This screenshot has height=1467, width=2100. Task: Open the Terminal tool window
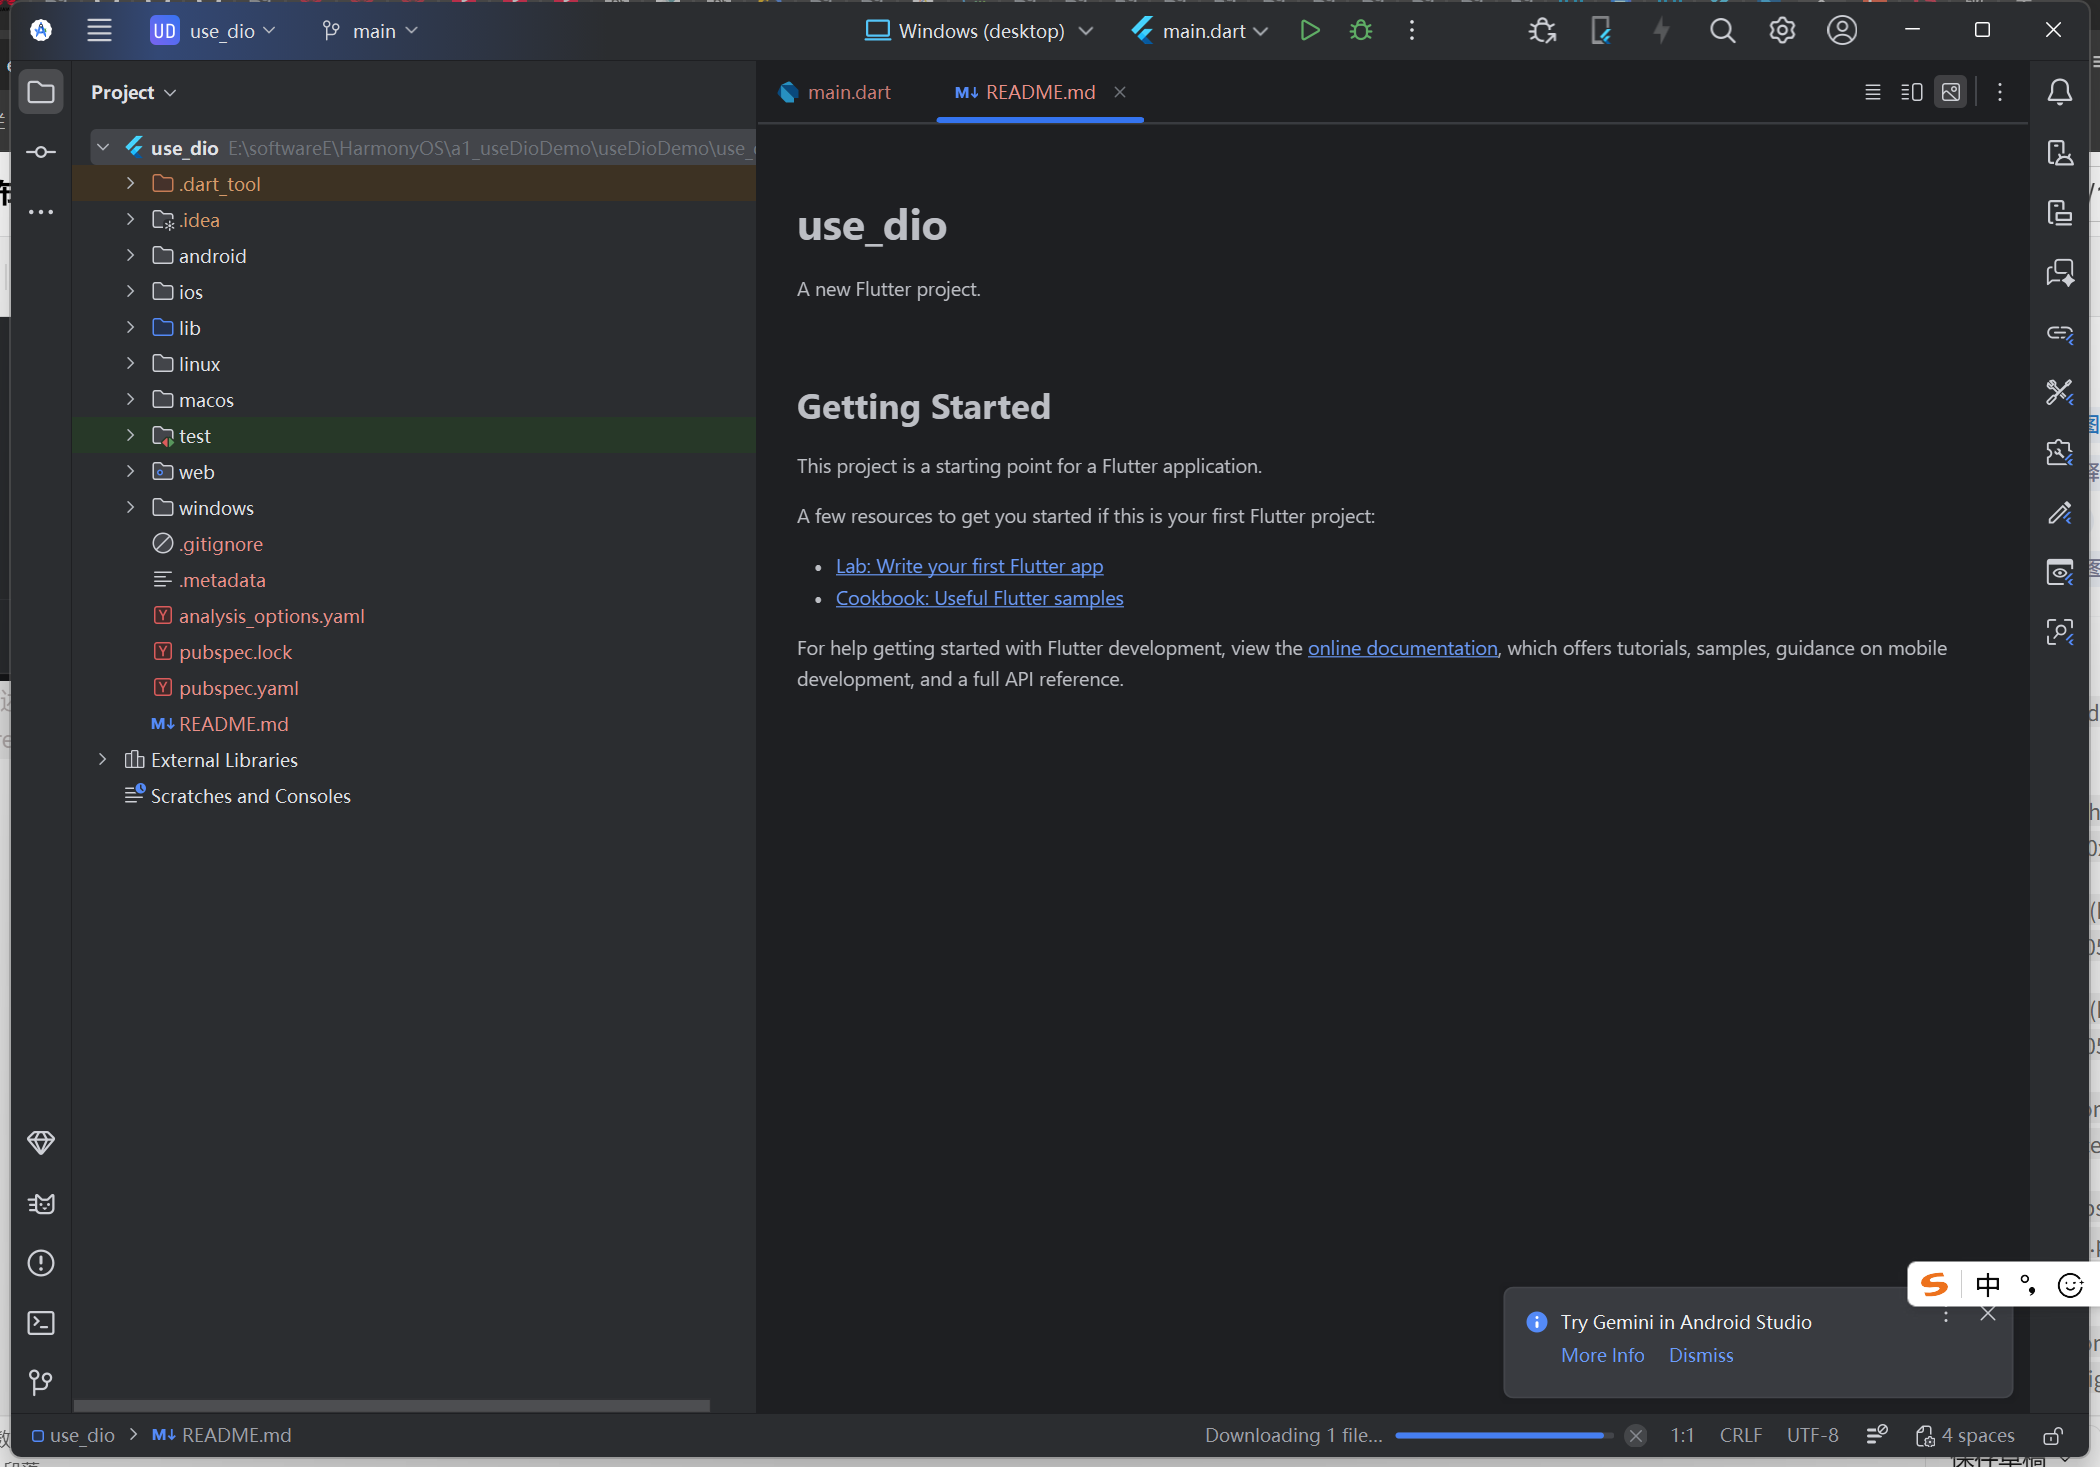41,1323
